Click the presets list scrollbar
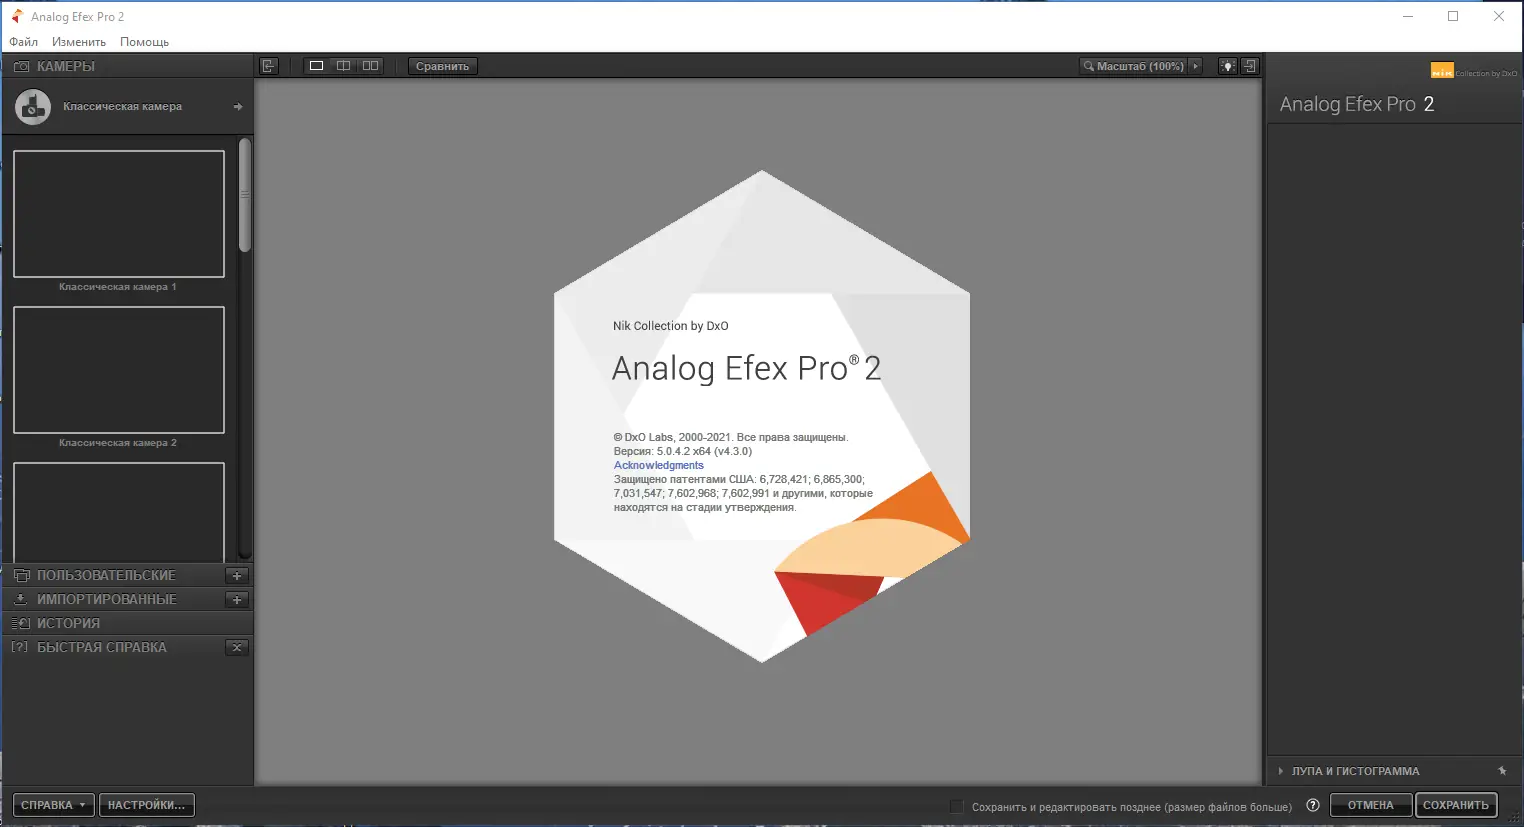The width and height of the screenshot is (1524, 827). [x=245, y=195]
